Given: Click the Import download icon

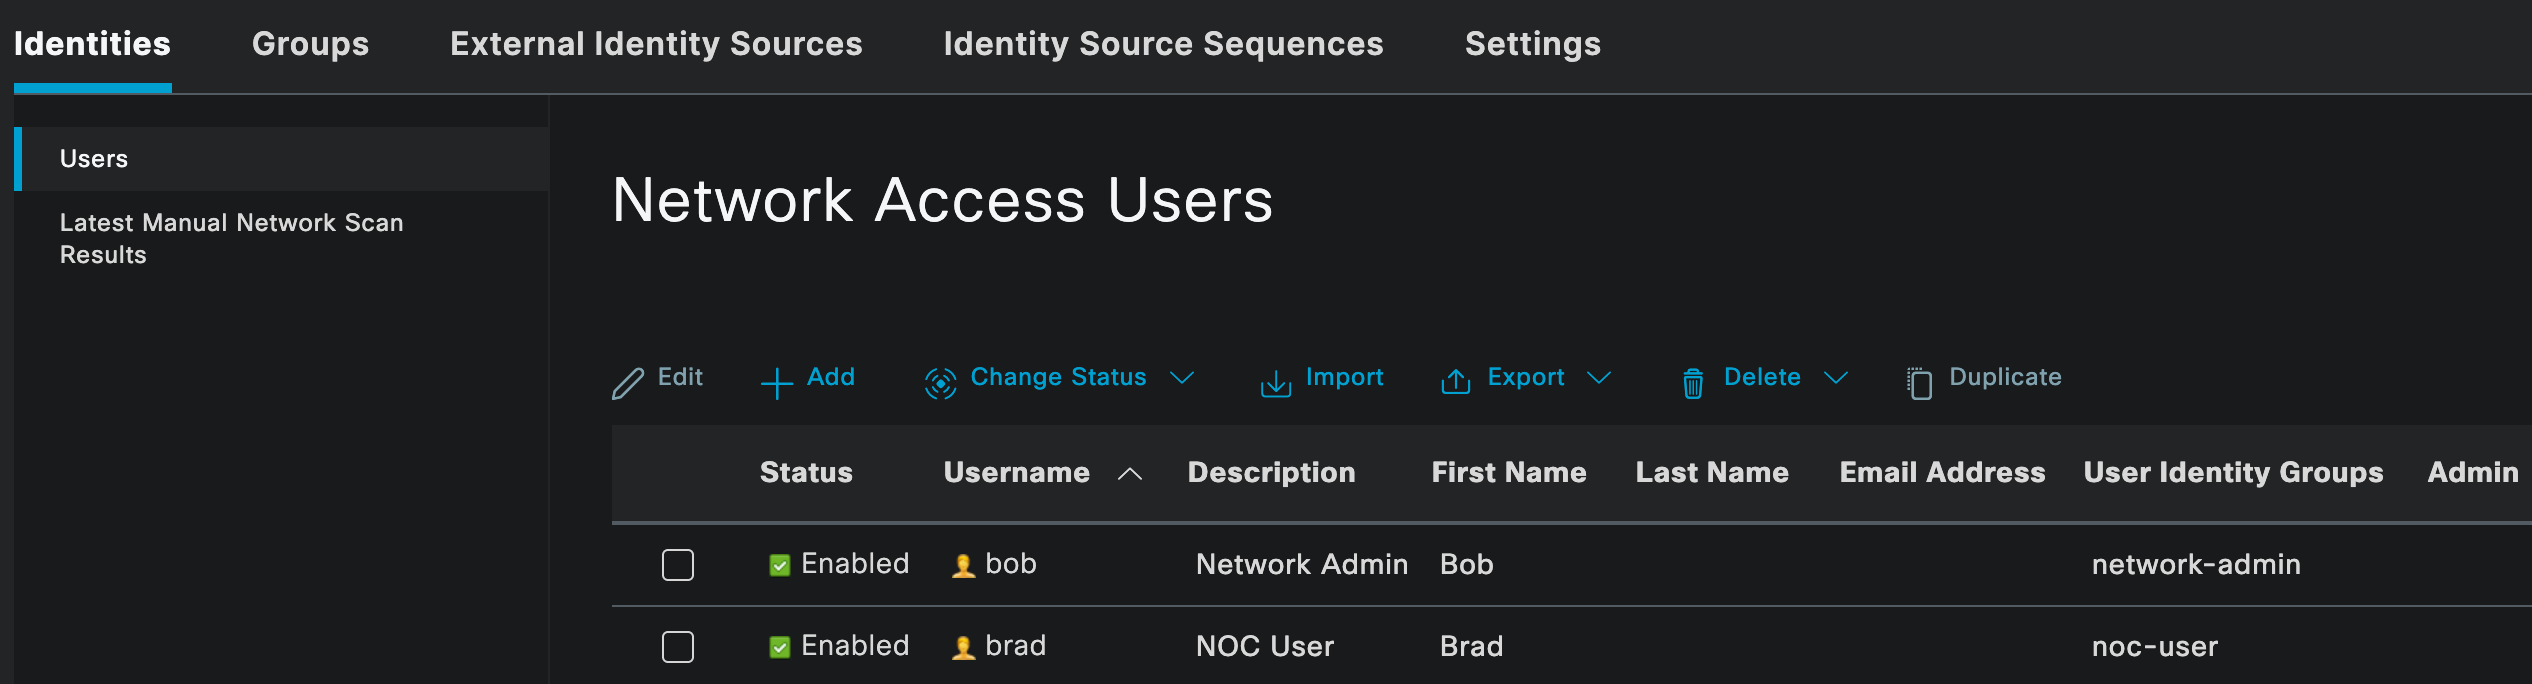Looking at the screenshot, I should [x=1275, y=383].
